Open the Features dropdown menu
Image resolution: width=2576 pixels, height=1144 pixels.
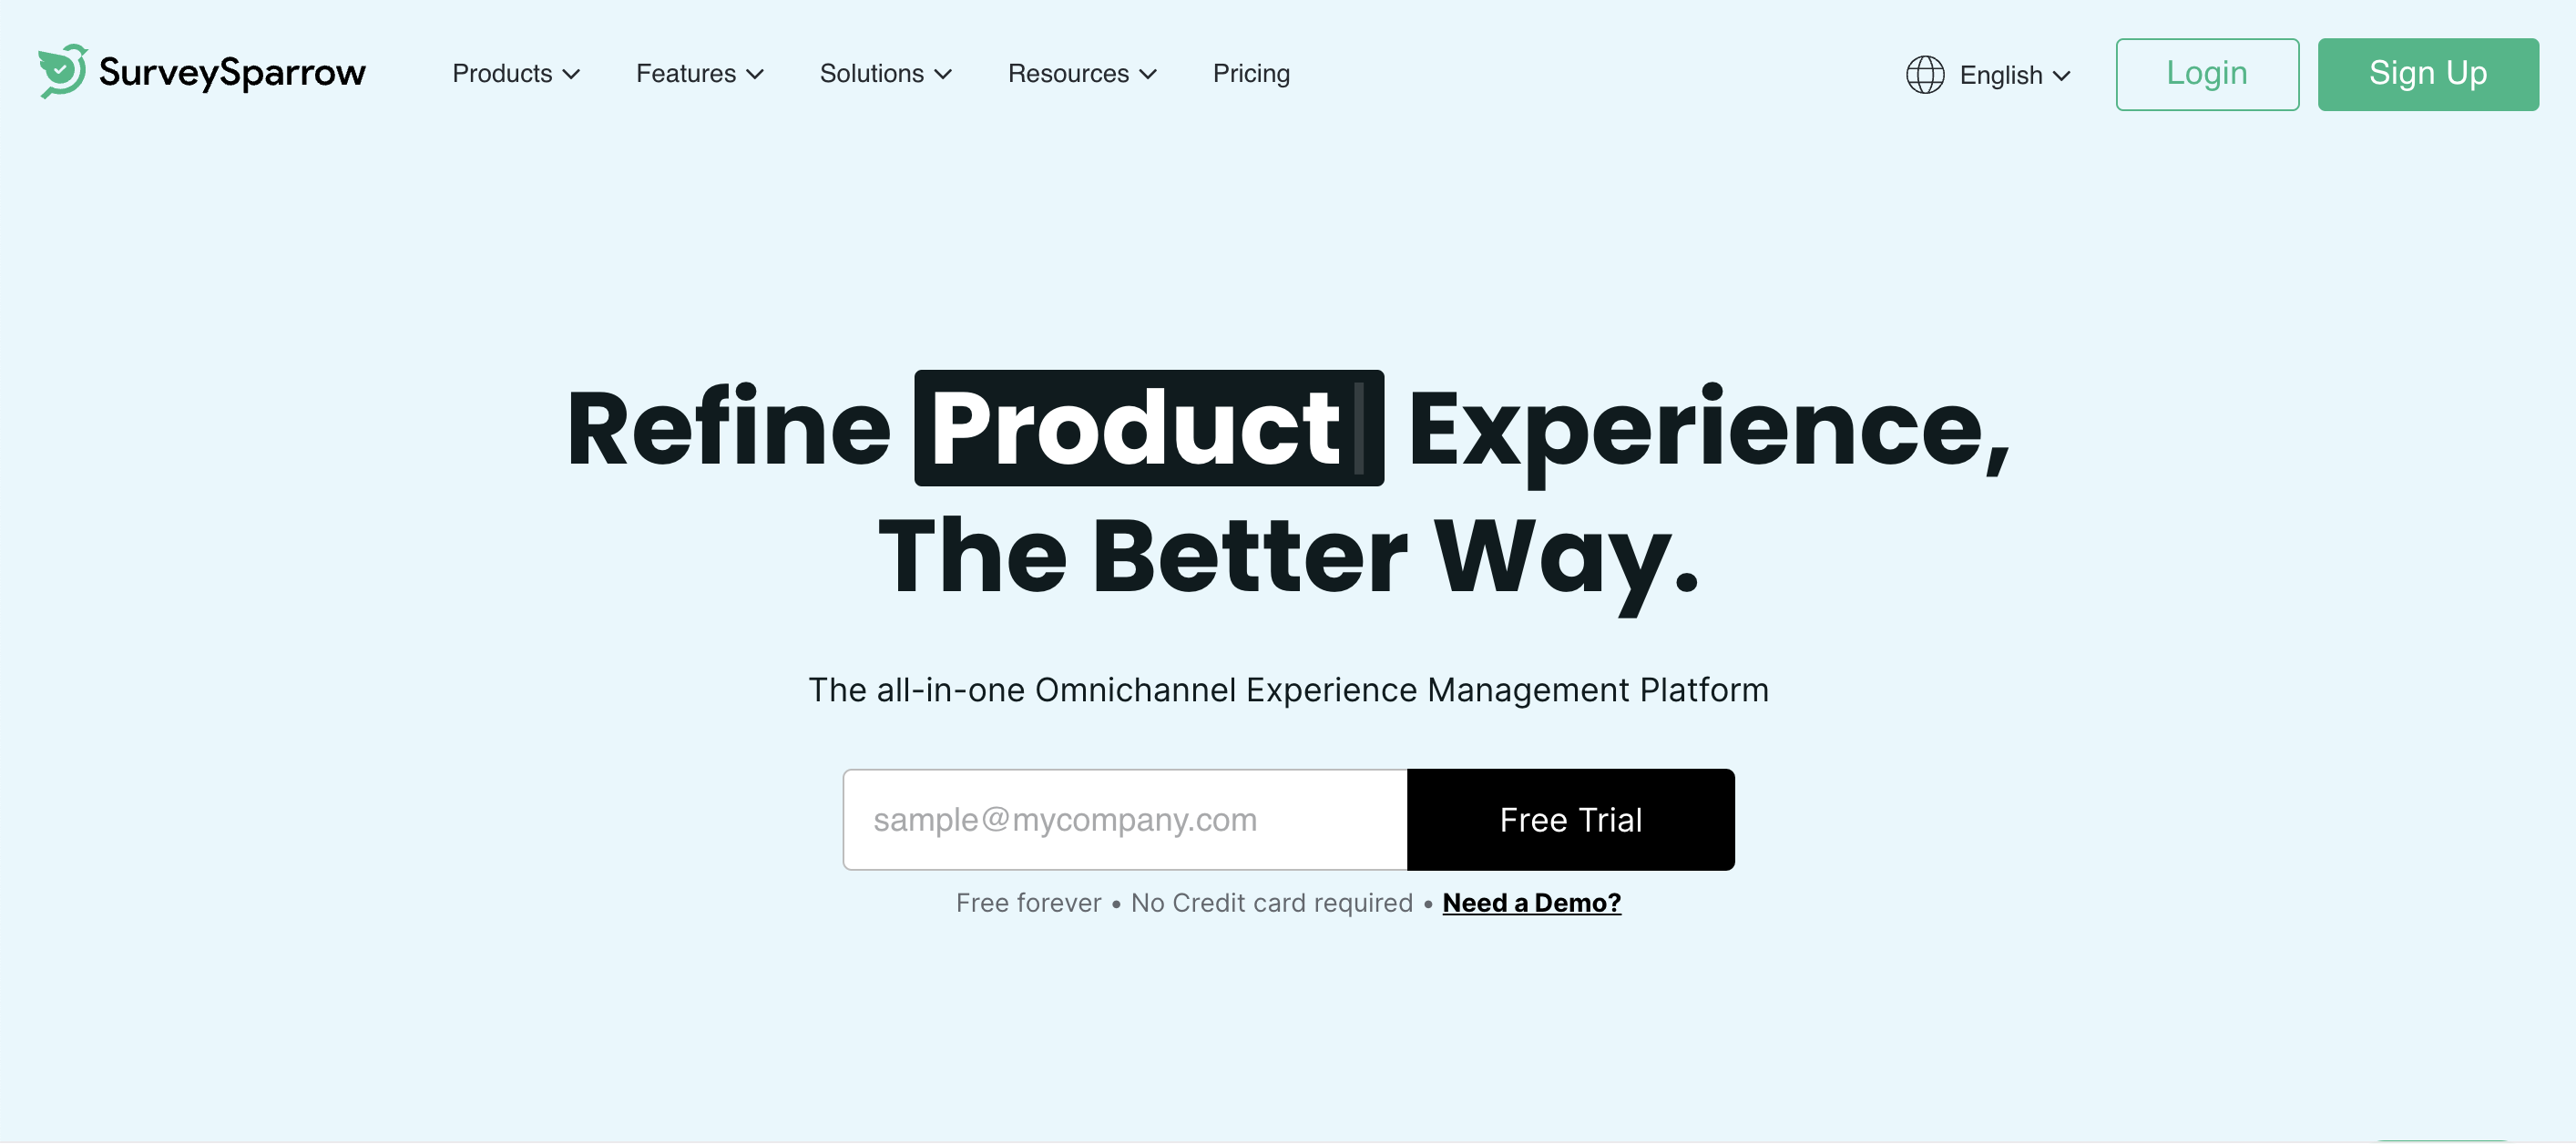point(701,72)
